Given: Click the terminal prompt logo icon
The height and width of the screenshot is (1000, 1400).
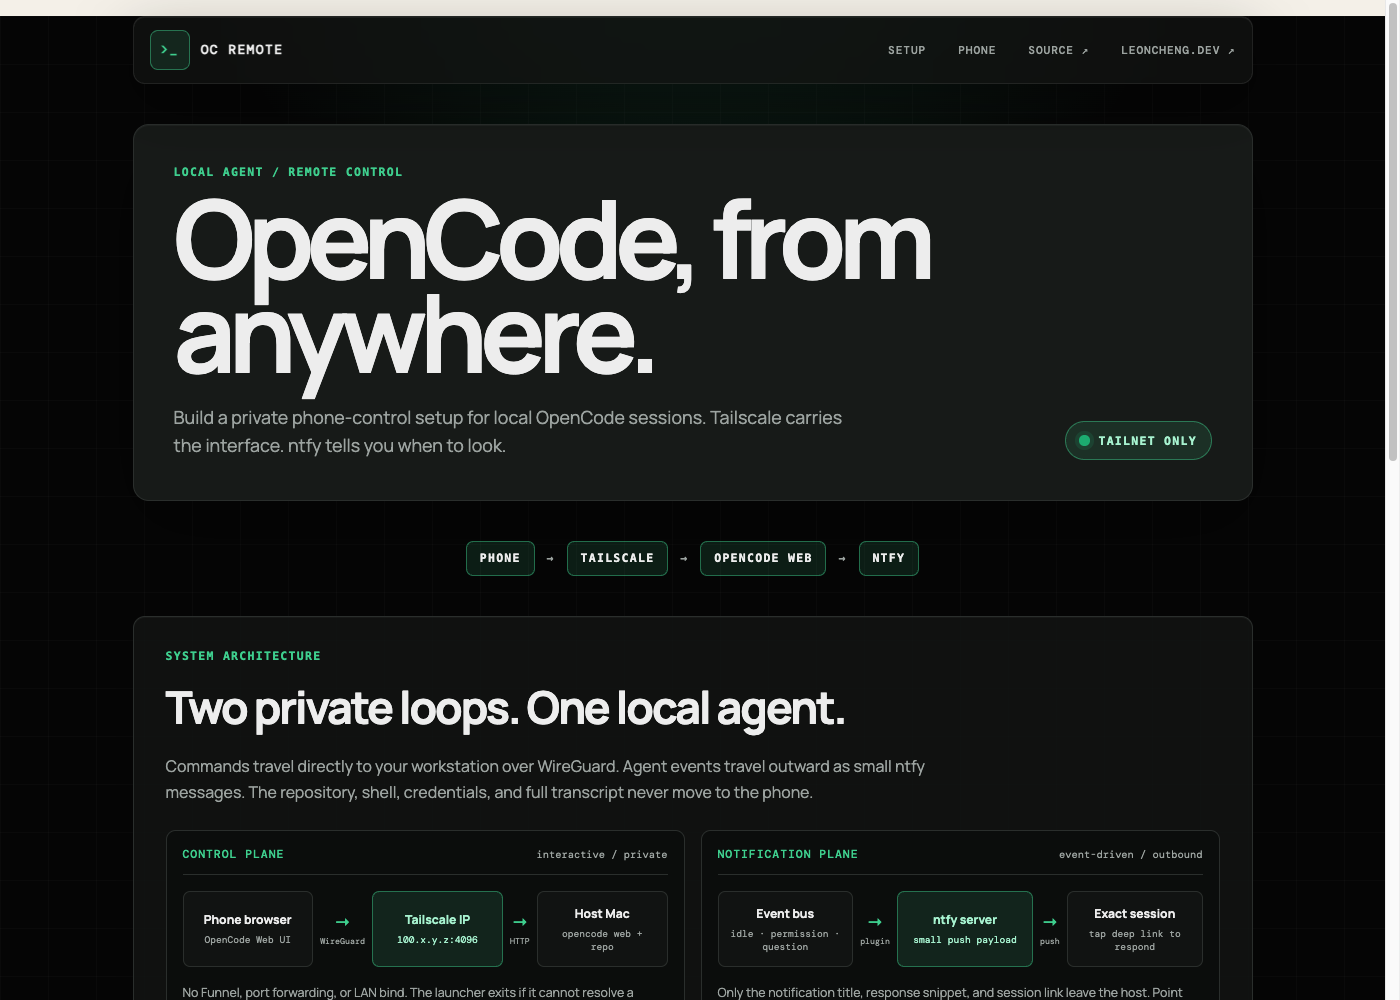Looking at the screenshot, I should point(170,50).
